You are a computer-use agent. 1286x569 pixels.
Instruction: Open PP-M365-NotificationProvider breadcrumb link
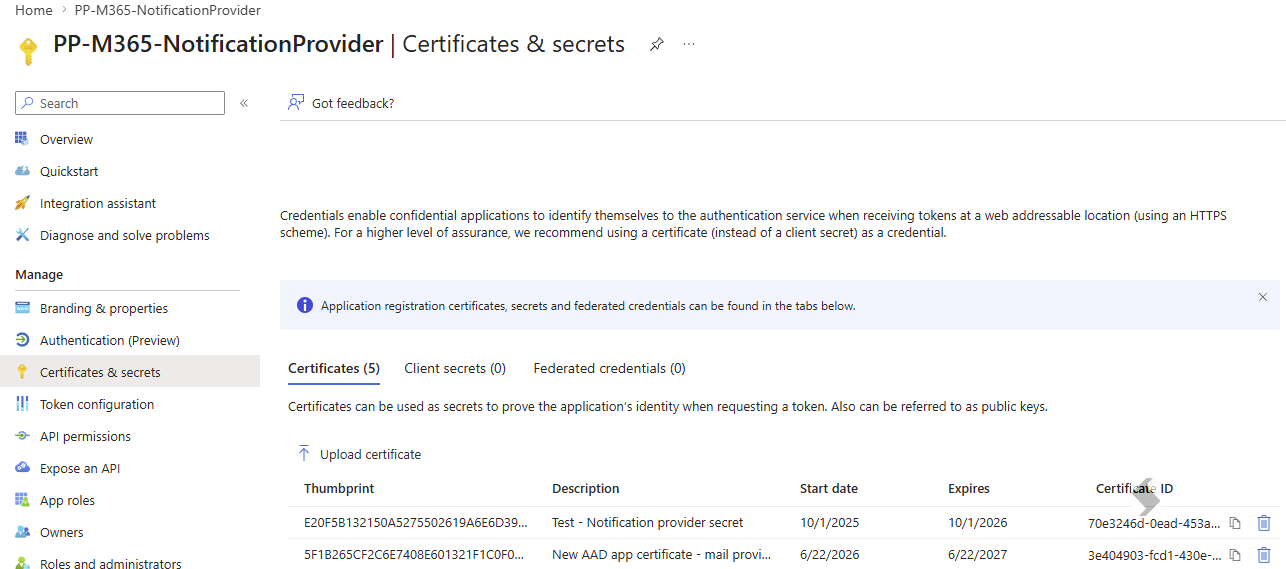click(x=168, y=10)
